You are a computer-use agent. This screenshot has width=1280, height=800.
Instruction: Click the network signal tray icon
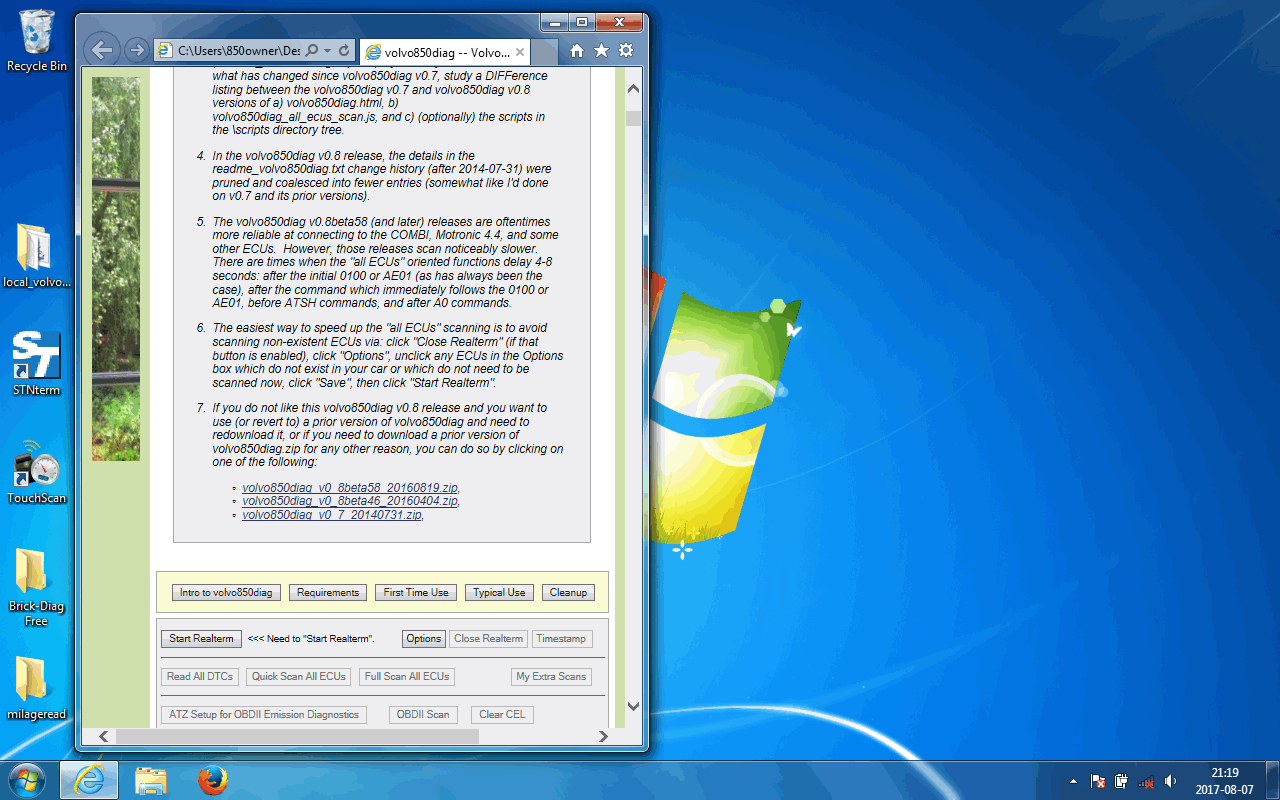[1146, 781]
